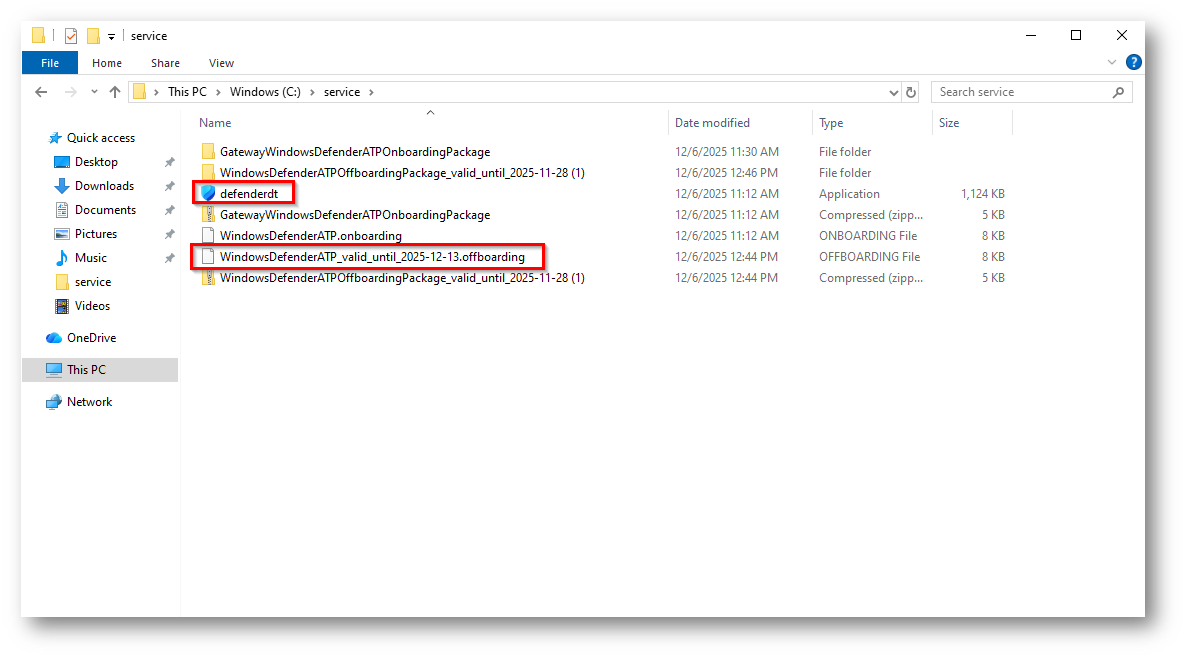Click the pin icon next to Pictures
Screen dimensions: 1187x659
point(170,235)
